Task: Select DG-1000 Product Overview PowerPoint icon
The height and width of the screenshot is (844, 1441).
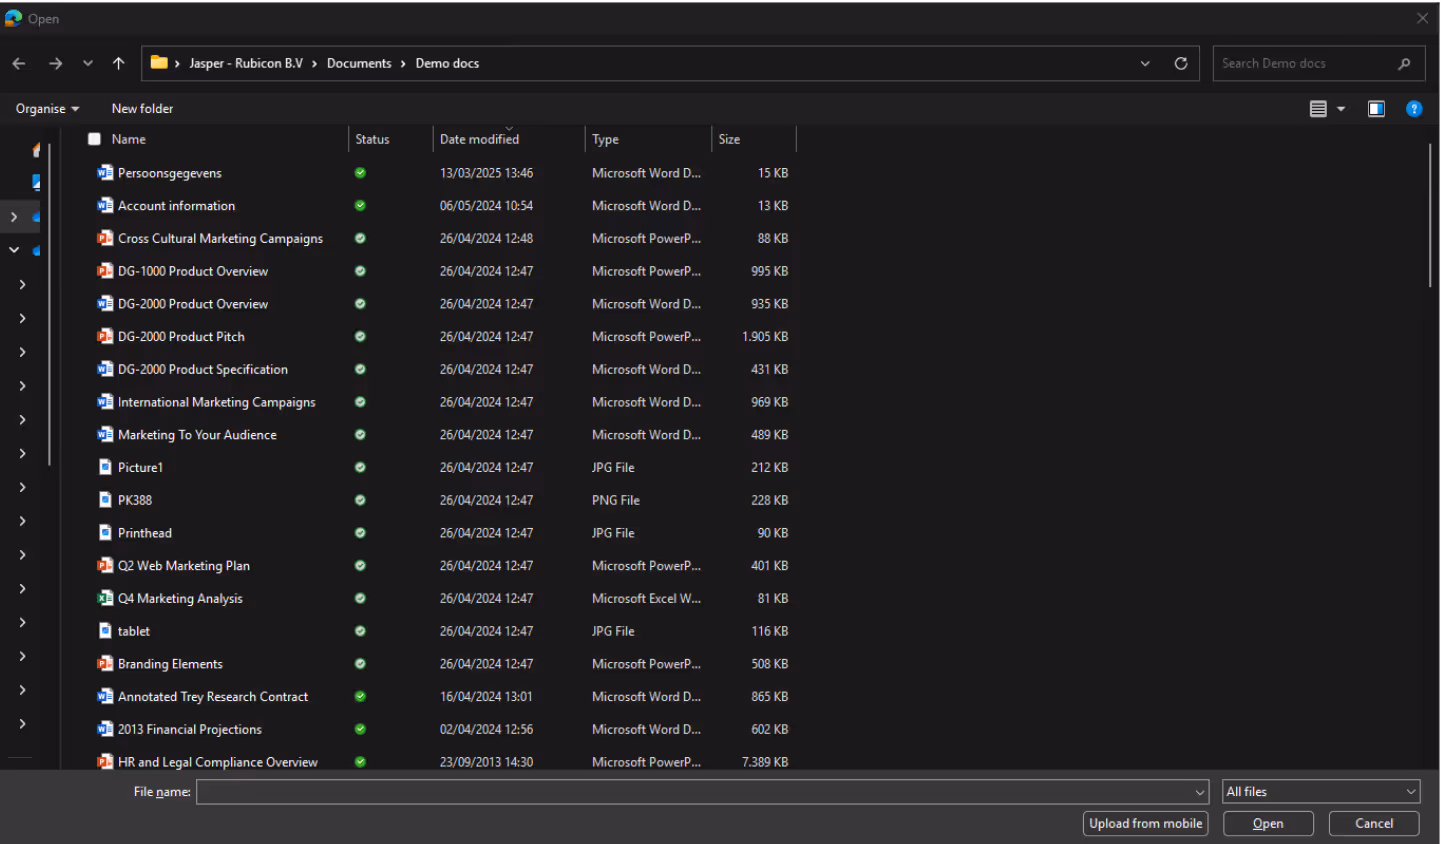Action: [x=105, y=271]
